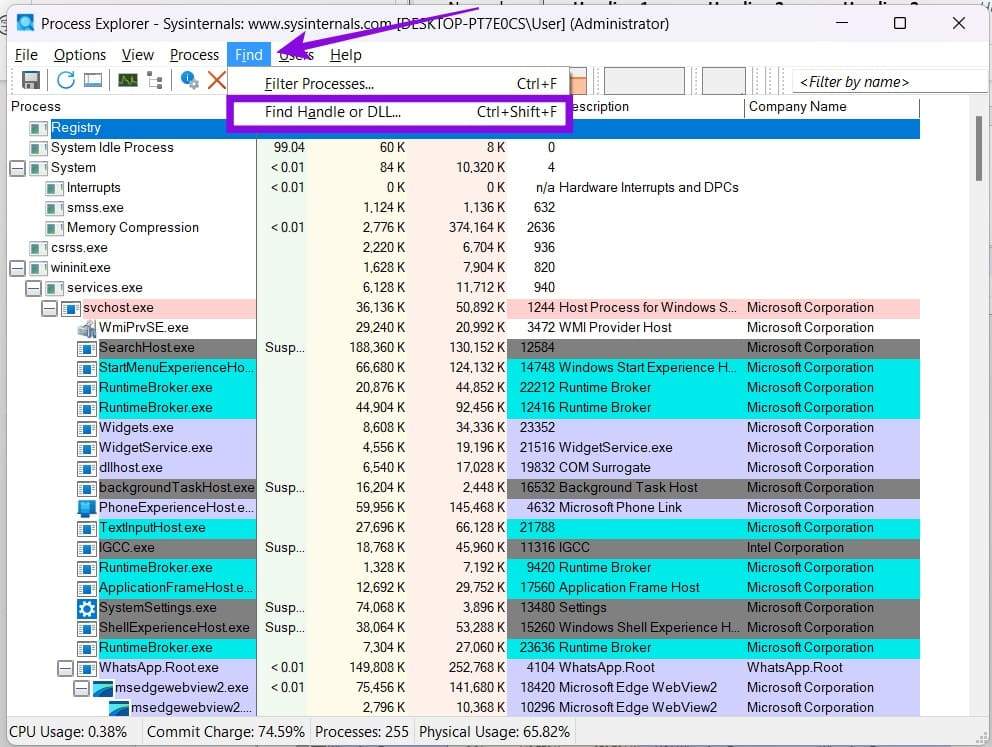Choose Filter Processes... from Find menu

pyautogui.click(x=399, y=83)
